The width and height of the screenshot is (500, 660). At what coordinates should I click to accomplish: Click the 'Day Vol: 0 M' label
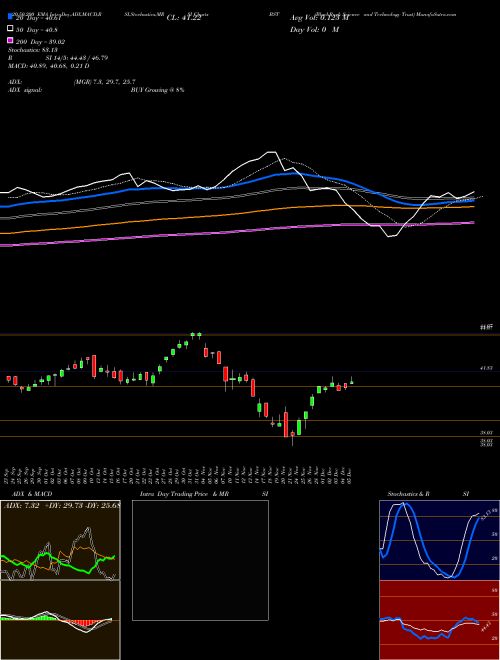(x=314, y=30)
